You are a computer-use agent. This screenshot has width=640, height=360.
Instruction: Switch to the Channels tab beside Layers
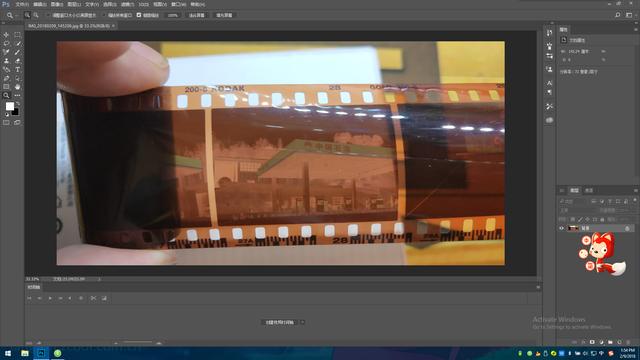[589, 191]
